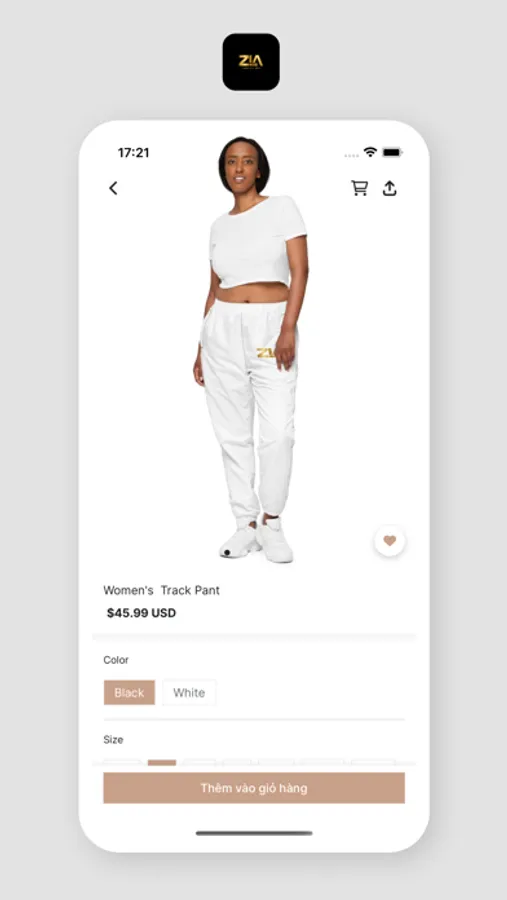Click the Size section label

click(113, 739)
